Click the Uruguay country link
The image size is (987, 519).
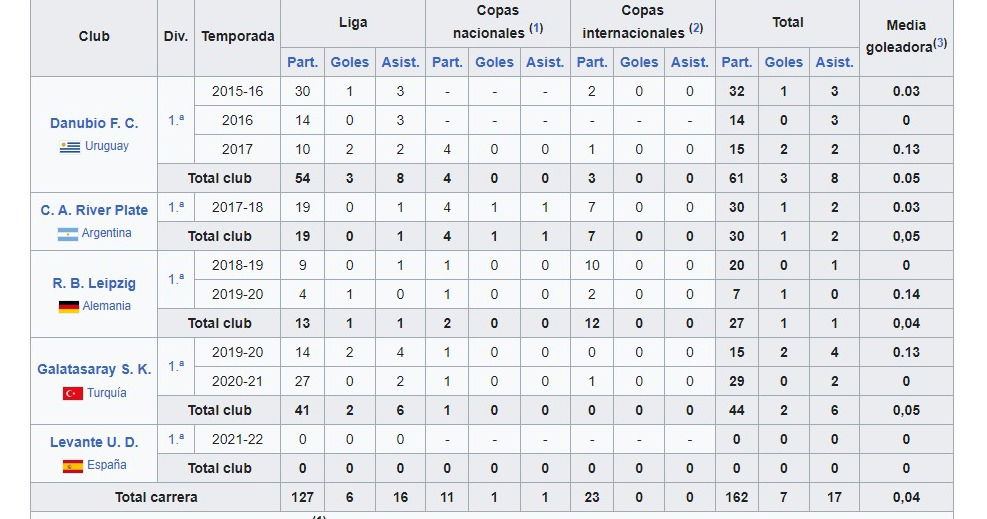coord(107,146)
